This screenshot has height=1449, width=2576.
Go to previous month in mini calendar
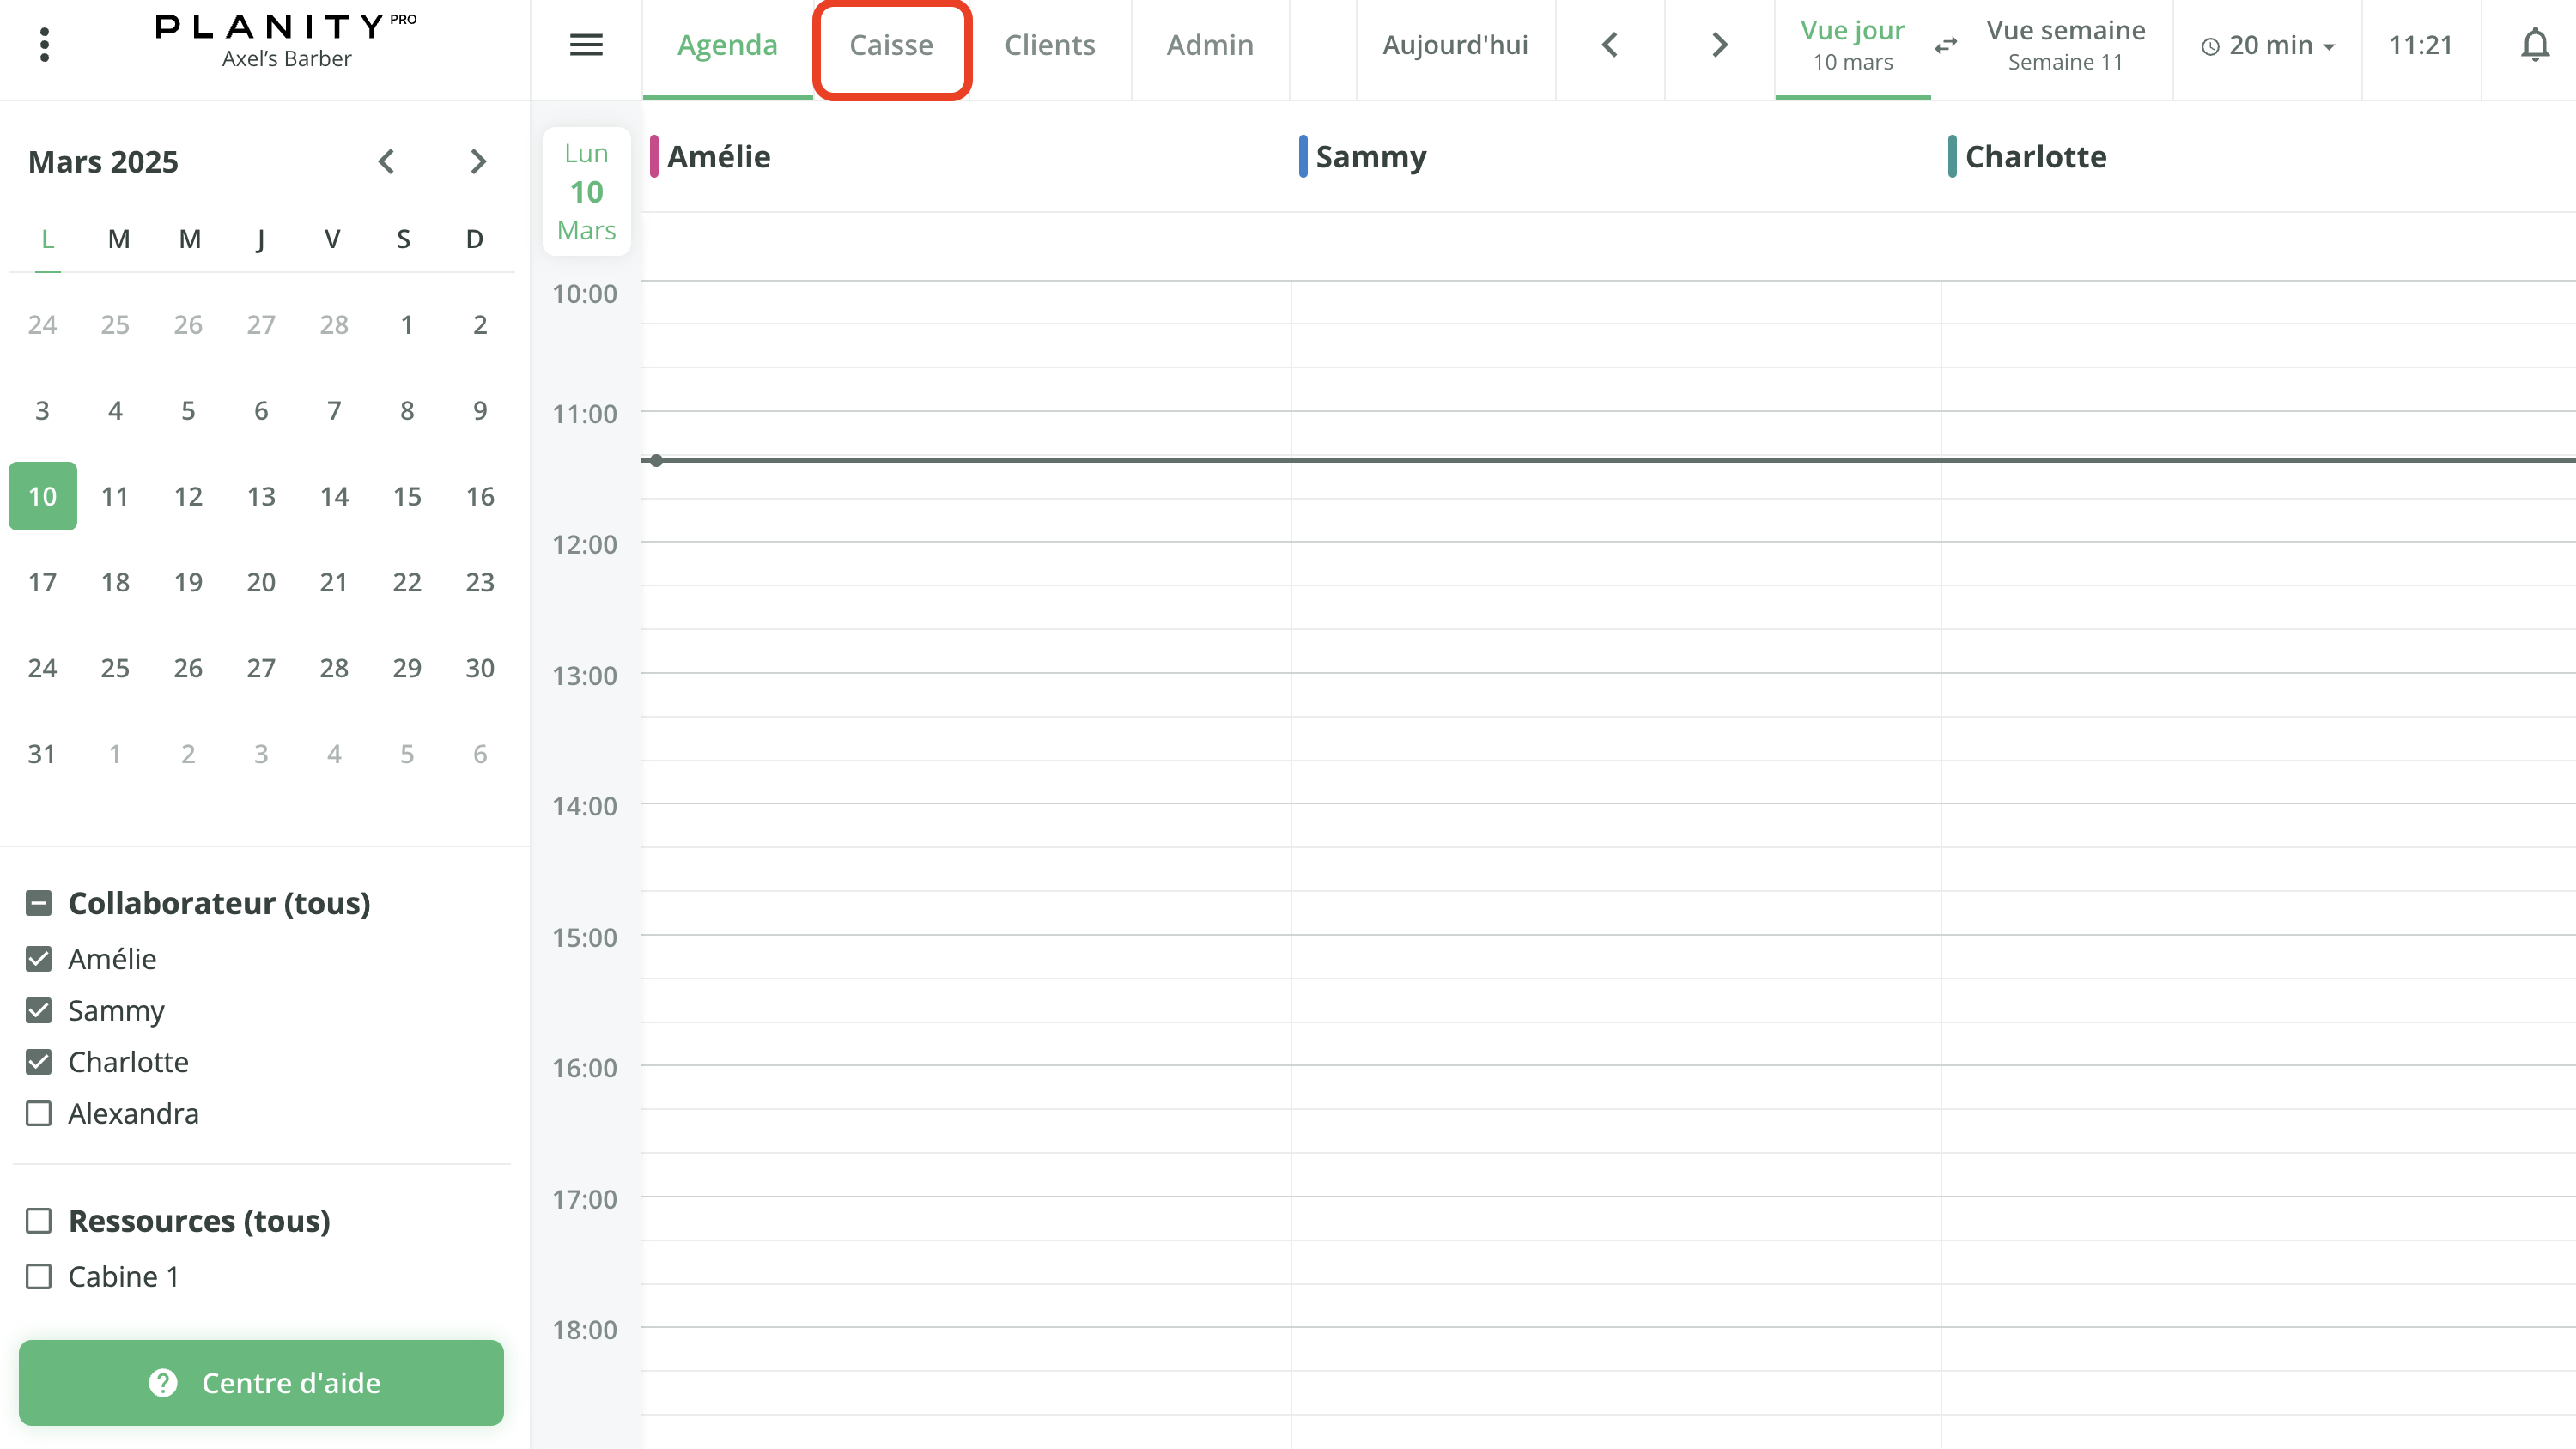pyautogui.click(x=386, y=161)
